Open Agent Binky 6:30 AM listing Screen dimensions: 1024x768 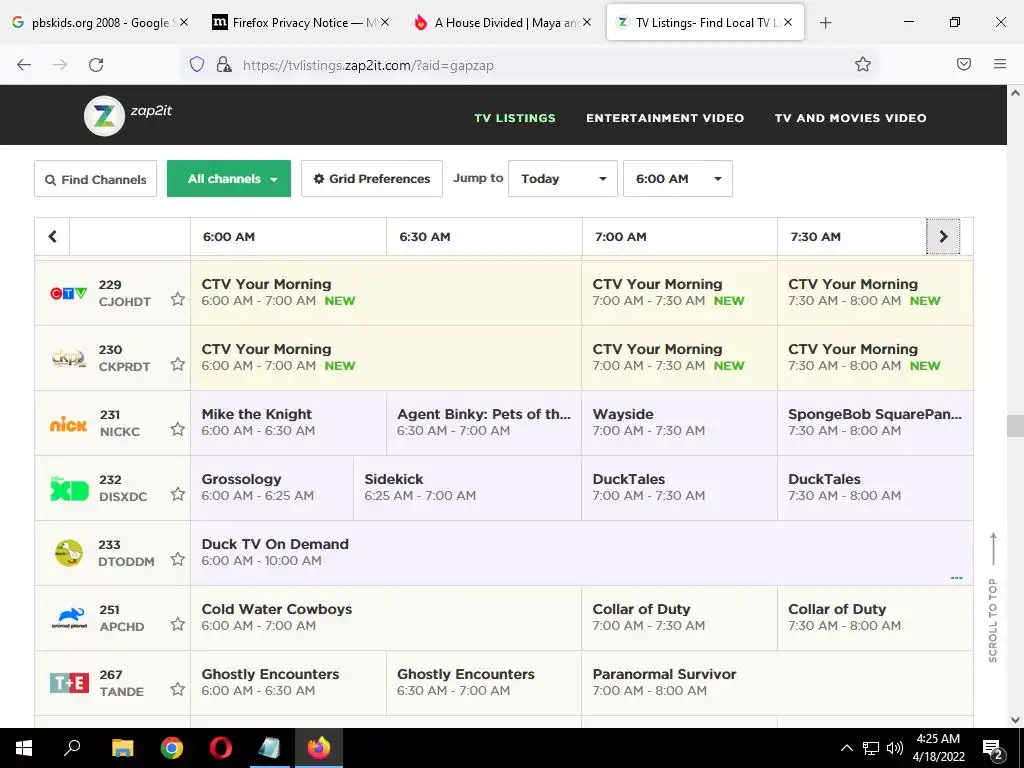coord(484,423)
